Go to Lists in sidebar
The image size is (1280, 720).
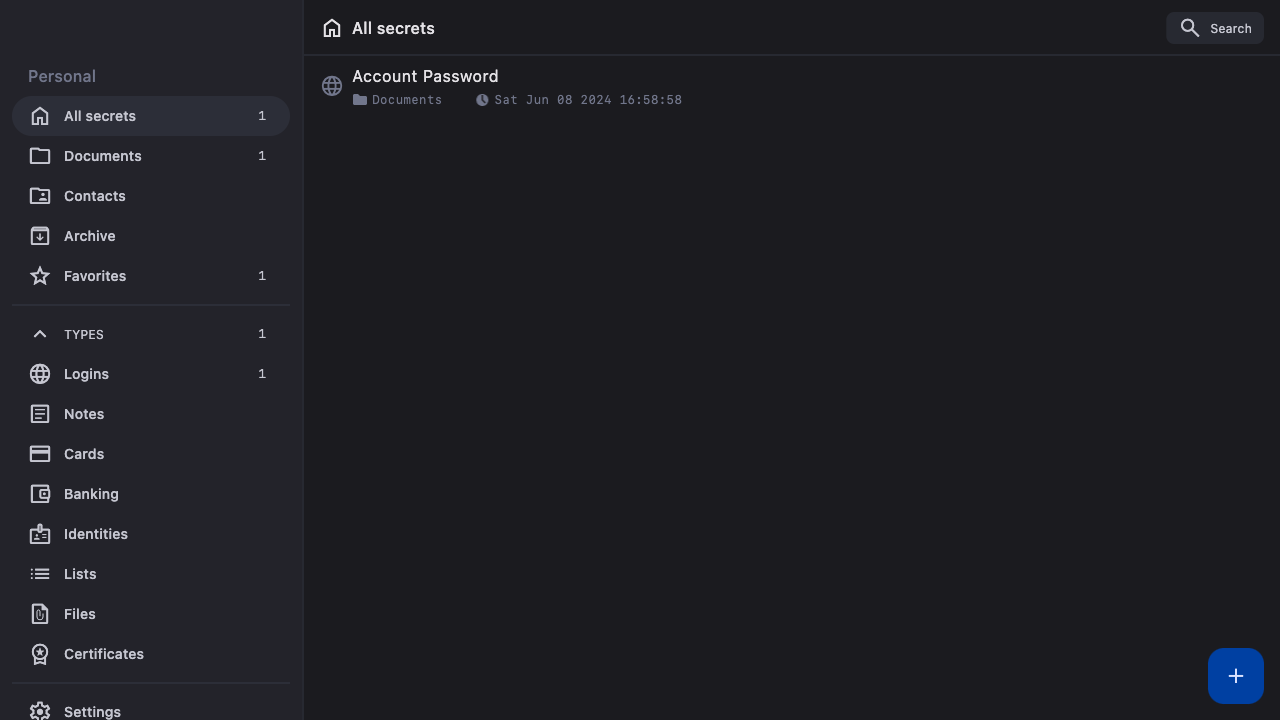click(x=80, y=574)
